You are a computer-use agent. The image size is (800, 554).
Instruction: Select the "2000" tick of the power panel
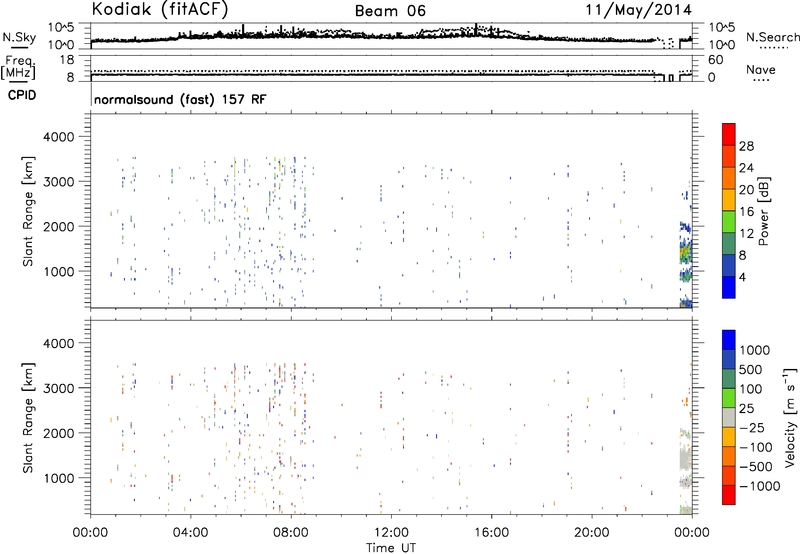58,226
